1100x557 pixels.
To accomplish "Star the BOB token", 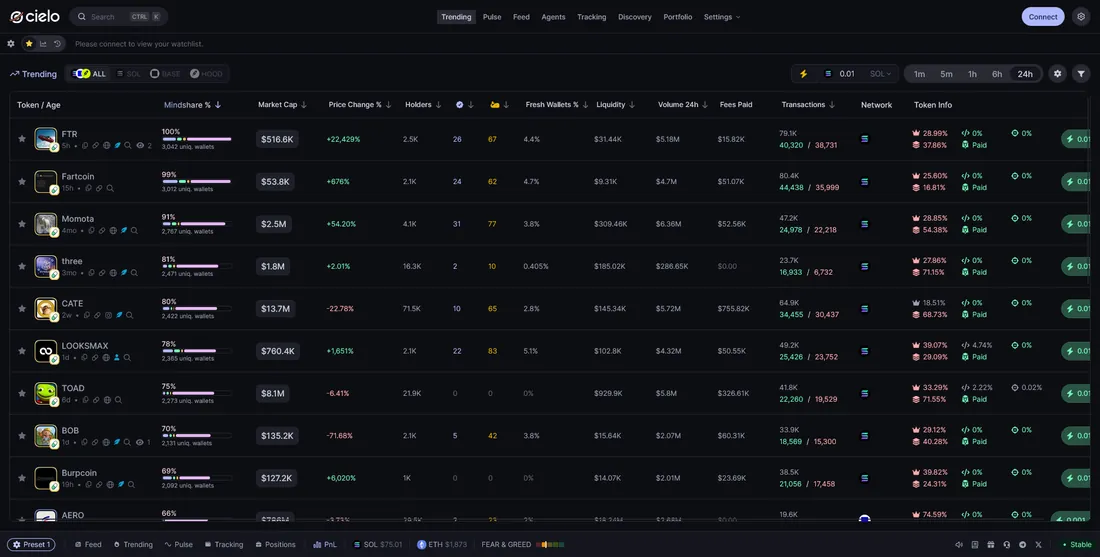I will click(22, 436).
